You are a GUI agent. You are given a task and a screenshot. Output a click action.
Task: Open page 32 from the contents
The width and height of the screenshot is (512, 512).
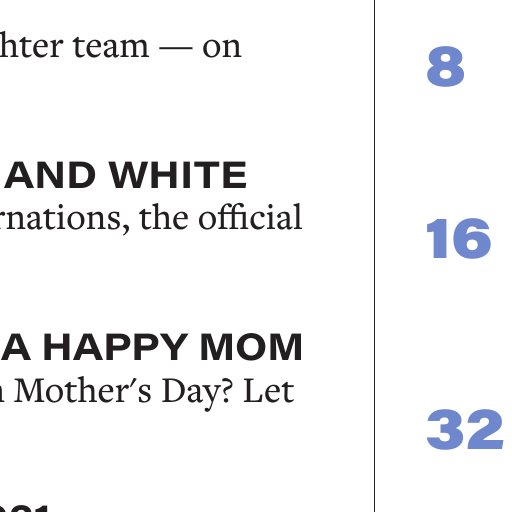[465, 429]
